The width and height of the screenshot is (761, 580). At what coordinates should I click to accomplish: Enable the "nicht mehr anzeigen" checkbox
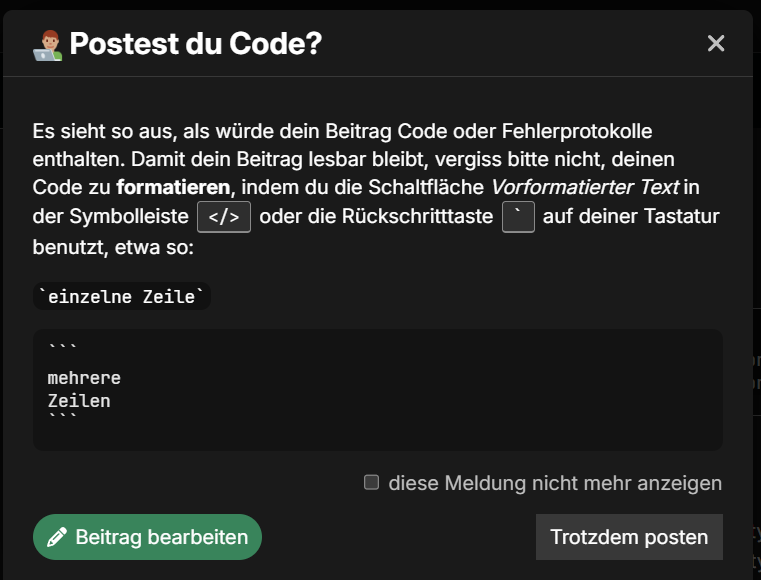click(372, 483)
